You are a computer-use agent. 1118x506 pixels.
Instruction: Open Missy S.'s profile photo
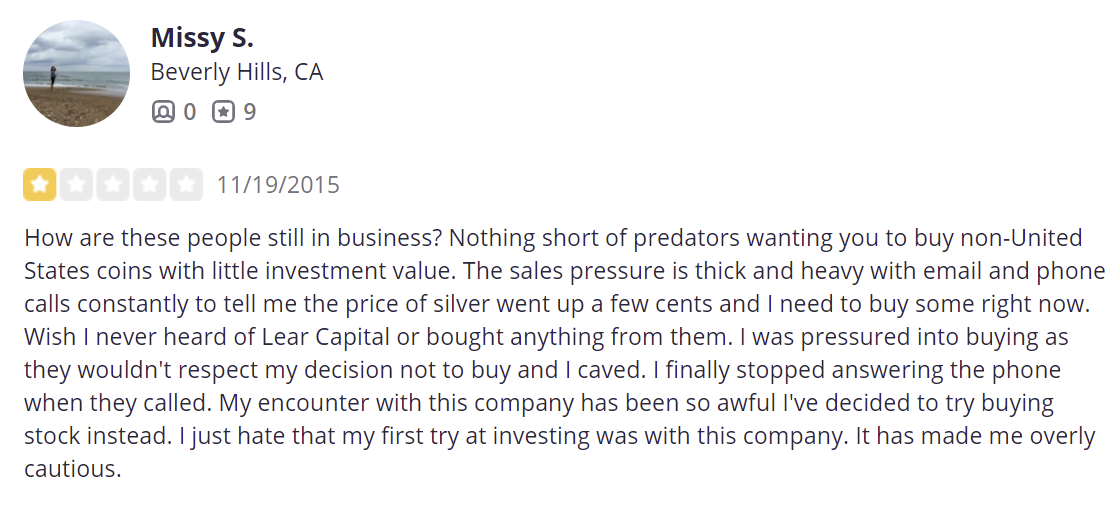[x=77, y=74]
